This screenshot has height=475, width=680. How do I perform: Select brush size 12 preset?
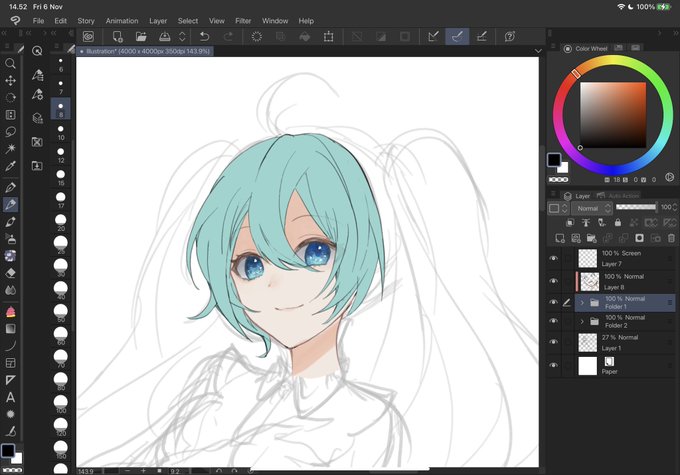[x=61, y=154]
